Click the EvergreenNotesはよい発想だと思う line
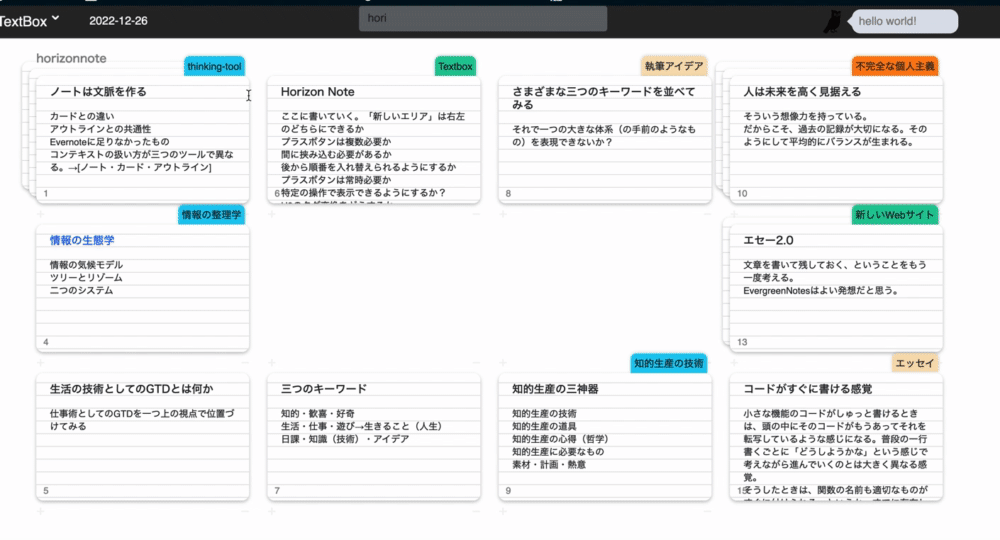The width and height of the screenshot is (1000, 540). click(822, 290)
